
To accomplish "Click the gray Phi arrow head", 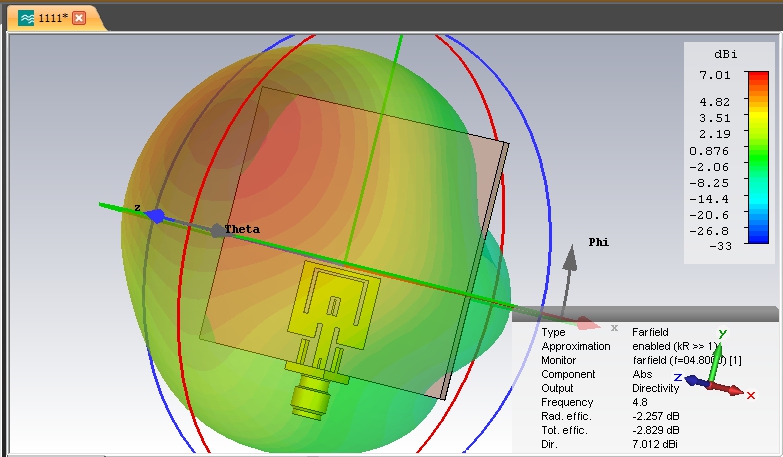I will pyautogui.click(x=569, y=258).
